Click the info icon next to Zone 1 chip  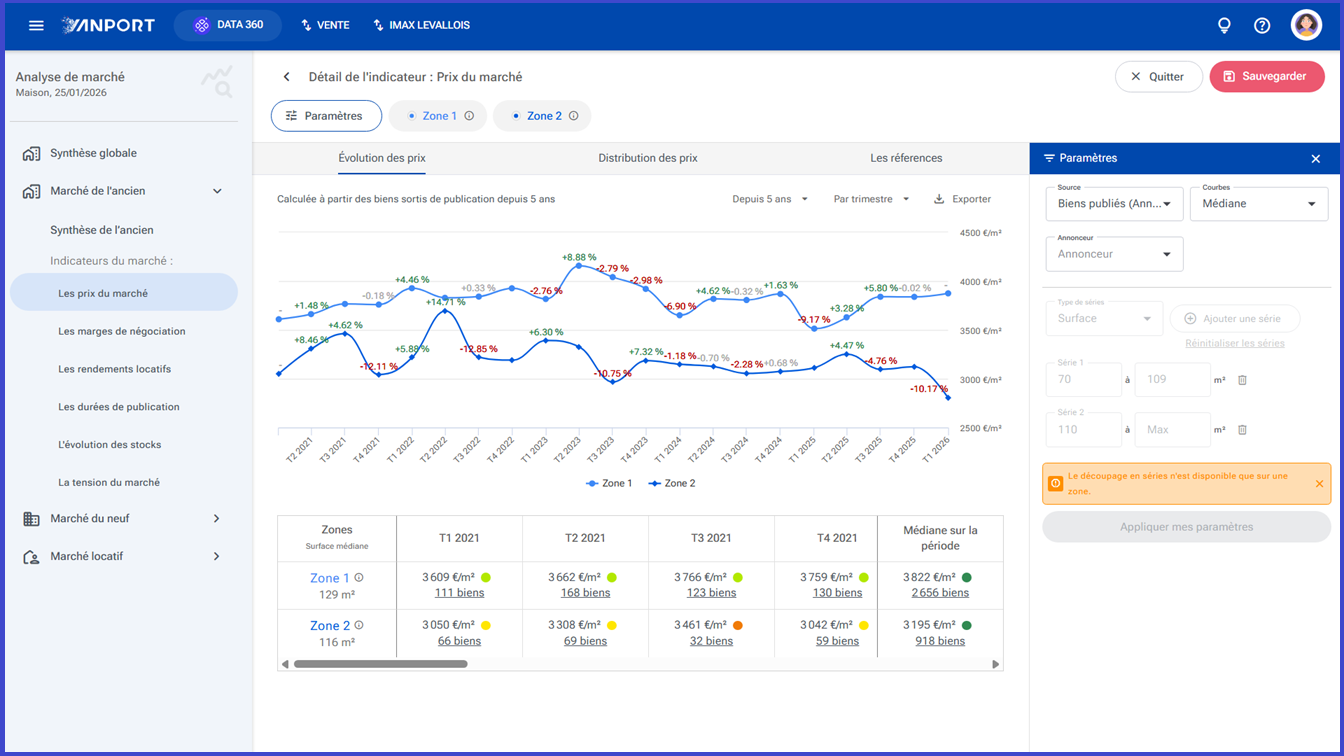point(469,116)
